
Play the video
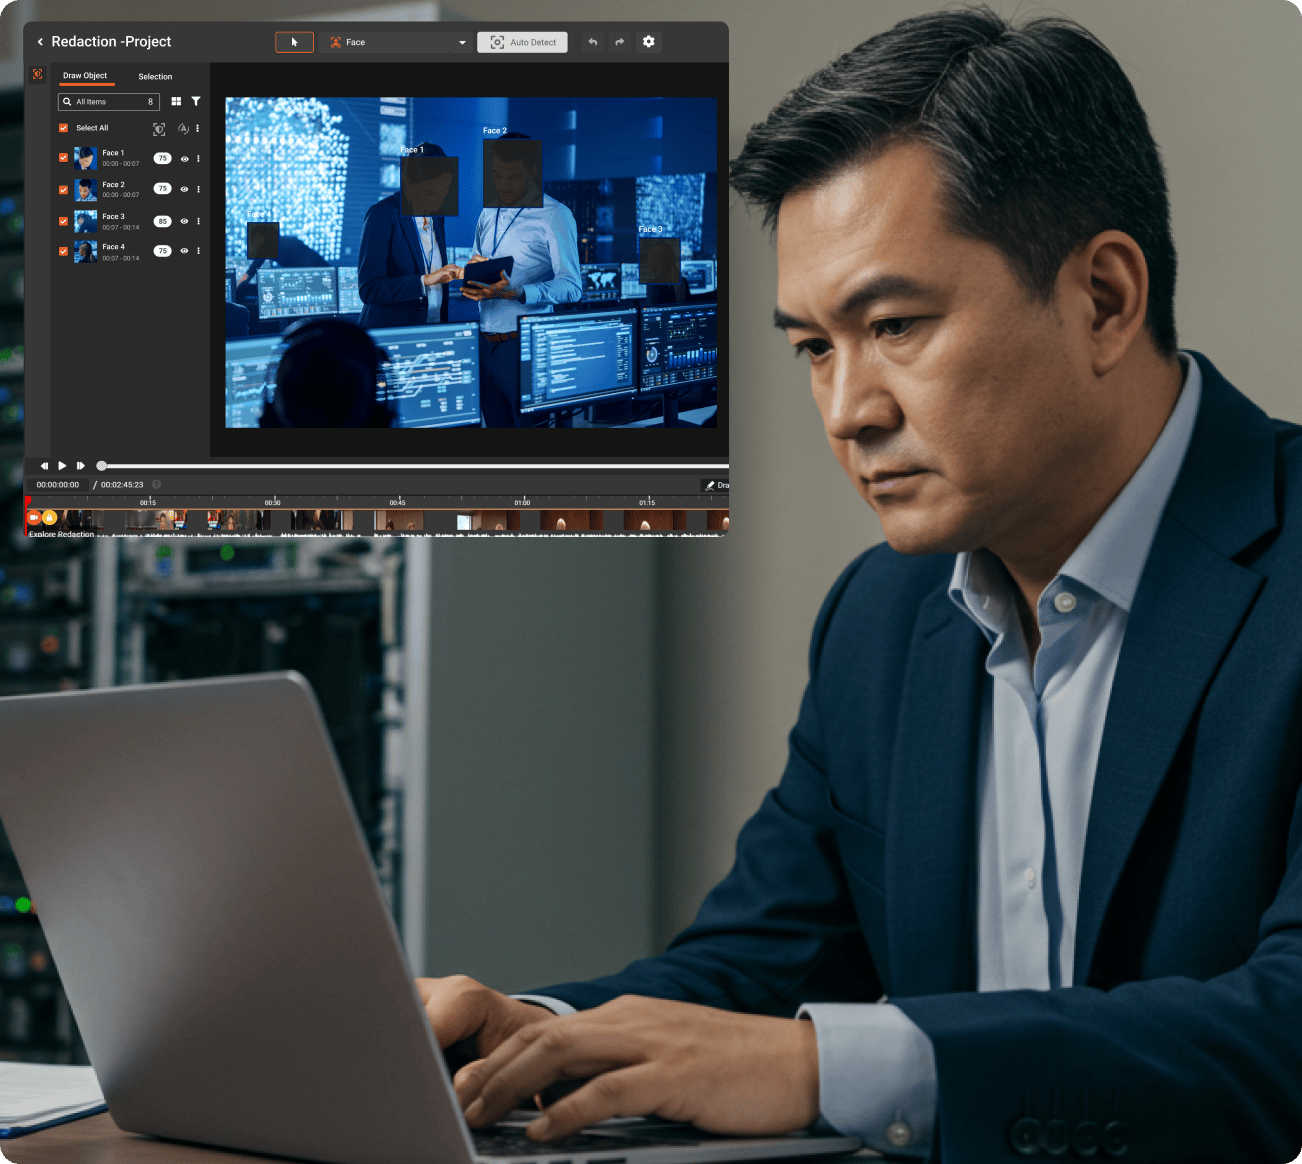pyautogui.click(x=62, y=466)
